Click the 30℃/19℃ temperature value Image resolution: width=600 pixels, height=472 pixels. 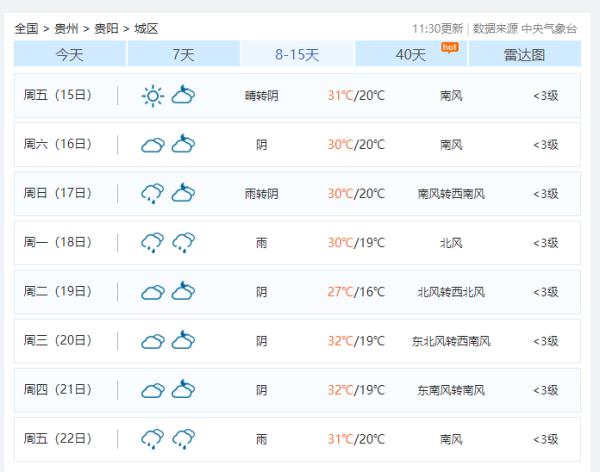pos(356,243)
